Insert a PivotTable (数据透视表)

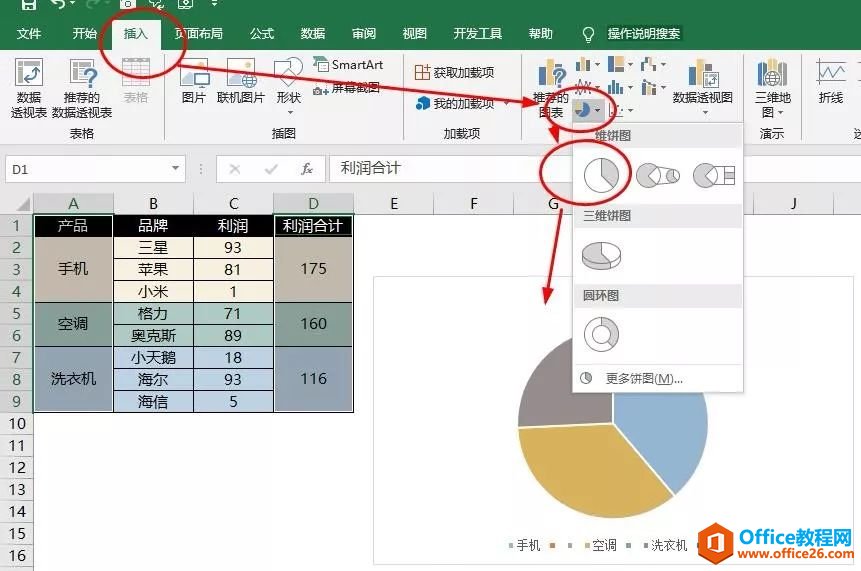(x=29, y=88)
